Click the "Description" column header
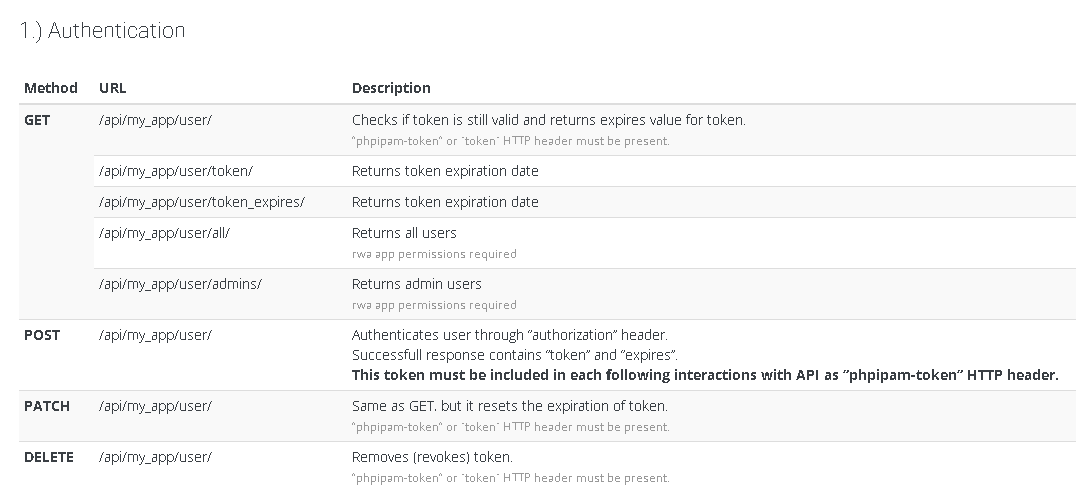Viewport: 1076px width, 495px height. [391, 88]
